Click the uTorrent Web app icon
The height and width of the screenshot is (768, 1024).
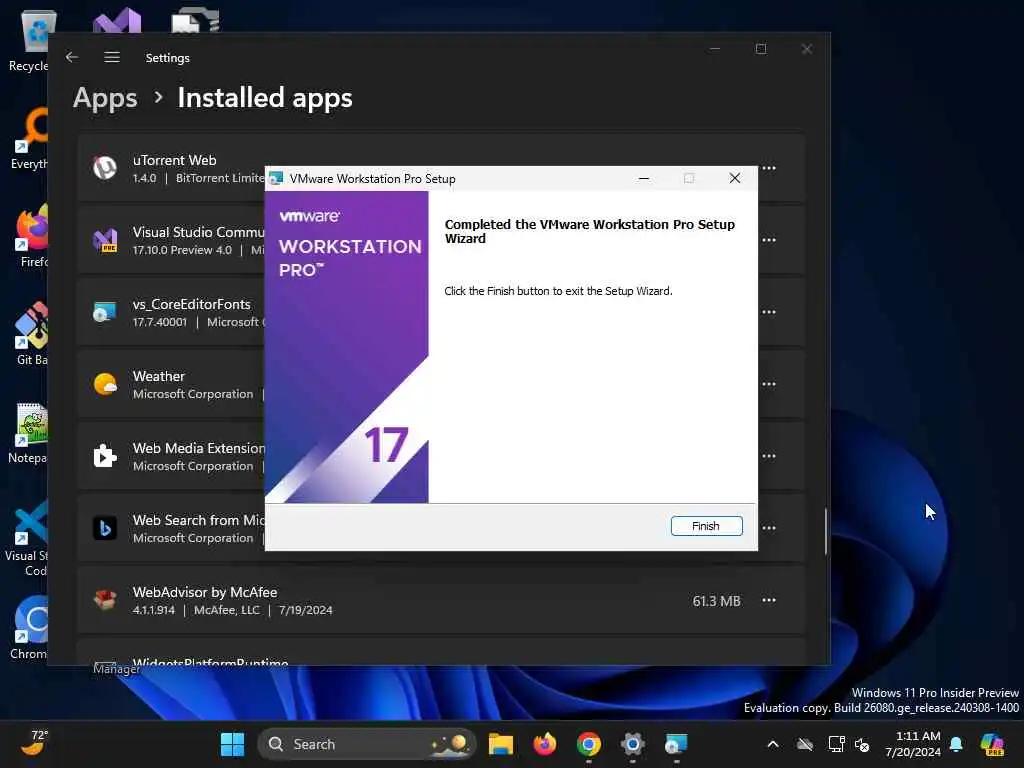(x=104, y=168)
